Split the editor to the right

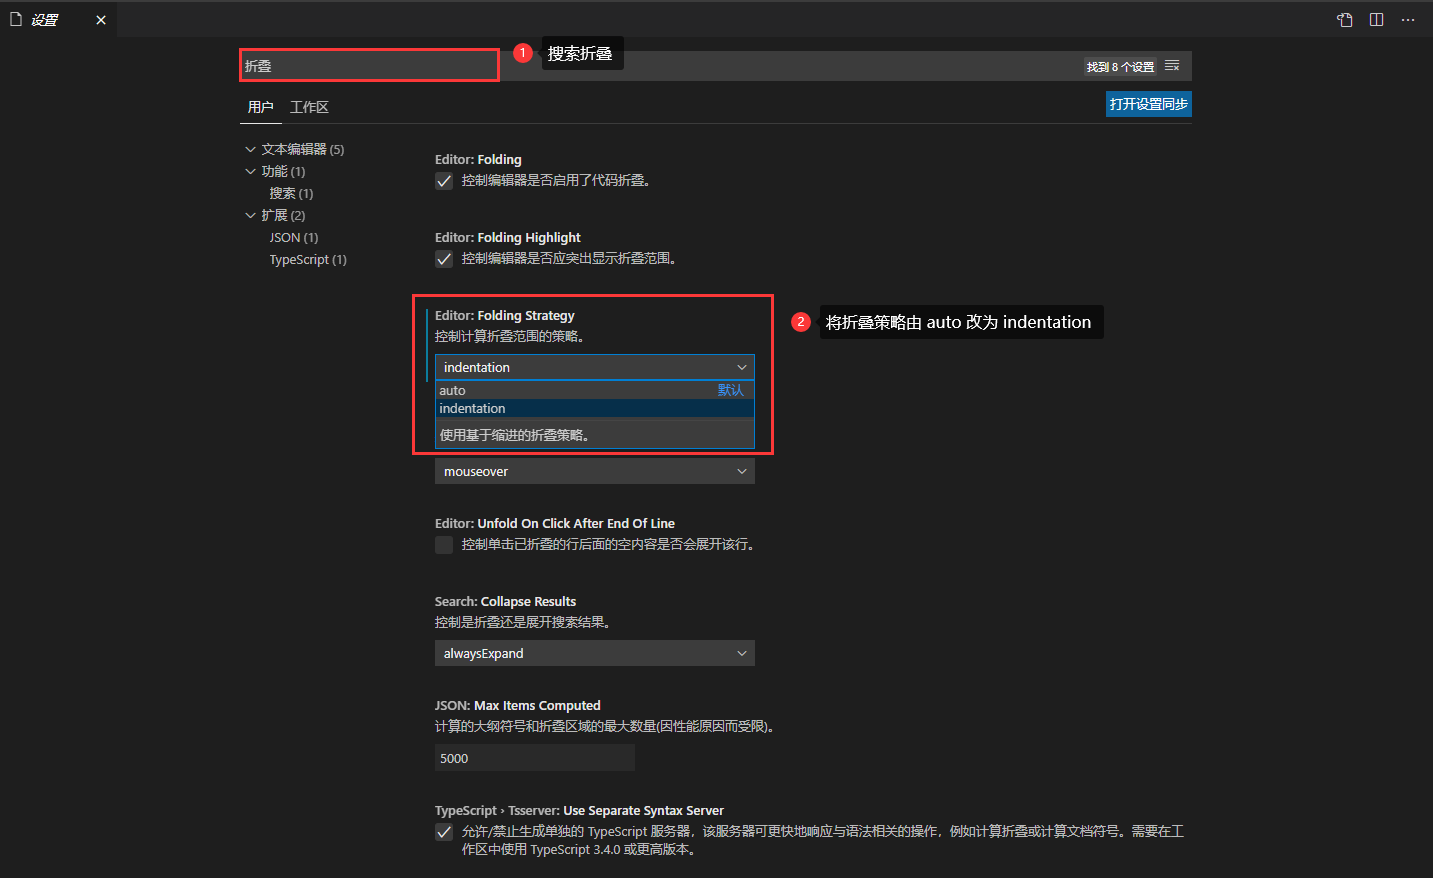point(1376,20)
